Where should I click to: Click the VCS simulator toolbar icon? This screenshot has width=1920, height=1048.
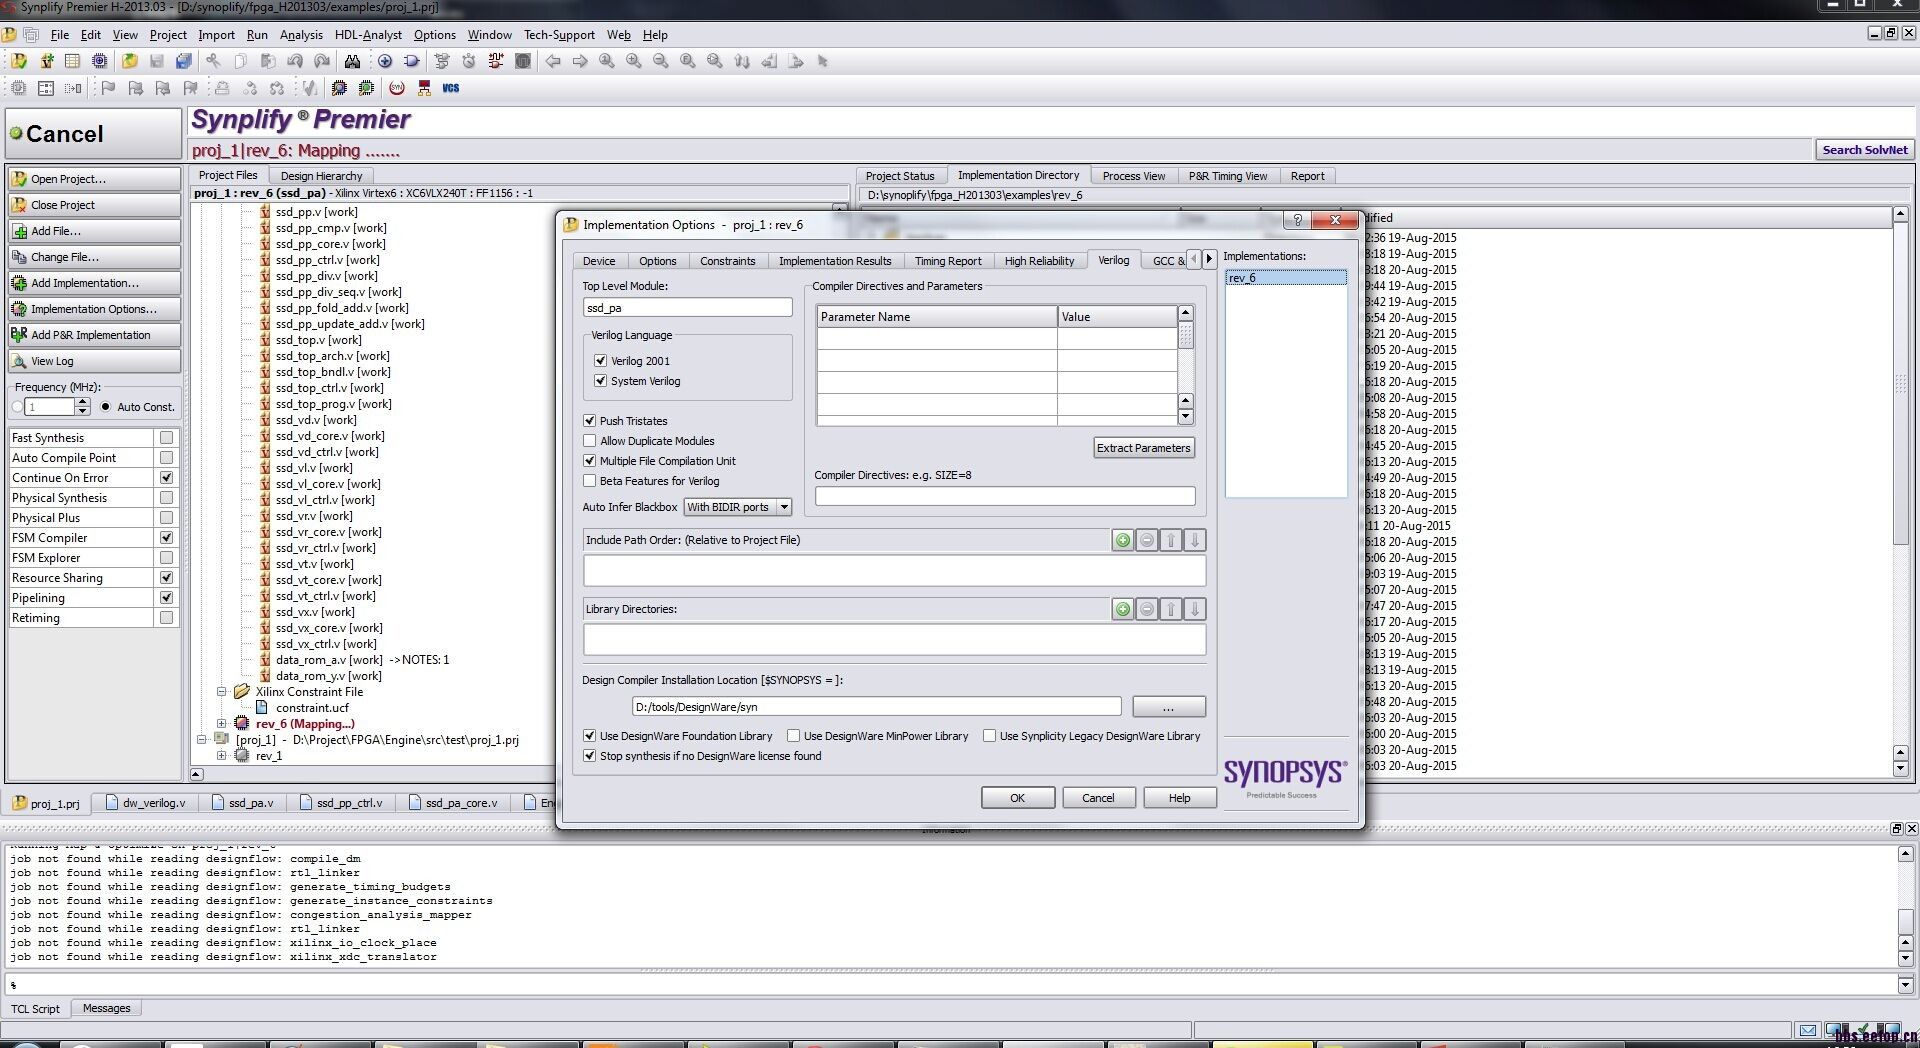[451, 88]
